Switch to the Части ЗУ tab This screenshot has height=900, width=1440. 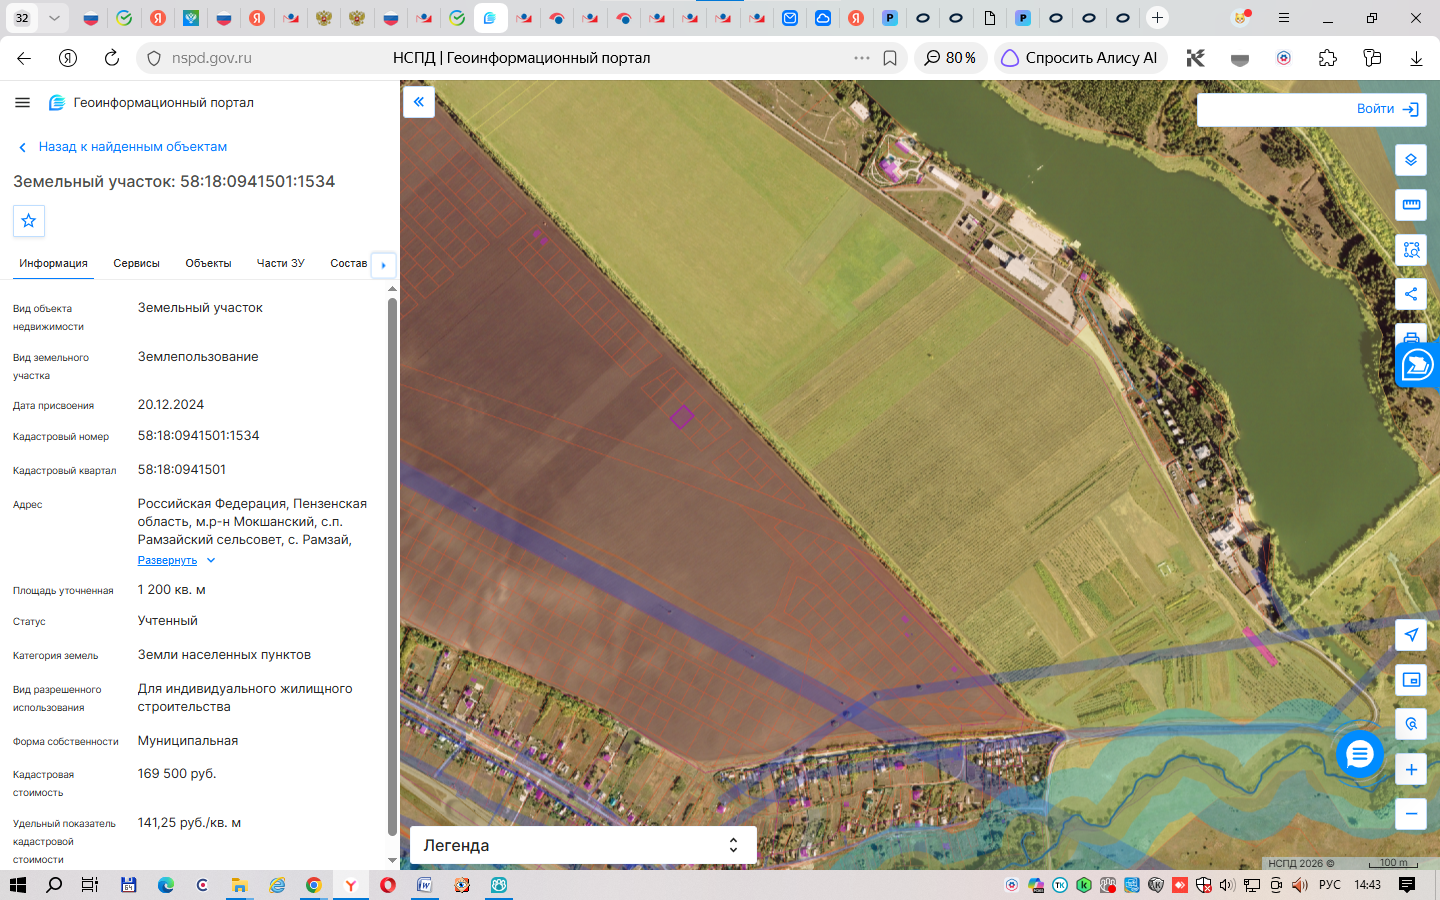click(x=280, y=263)
